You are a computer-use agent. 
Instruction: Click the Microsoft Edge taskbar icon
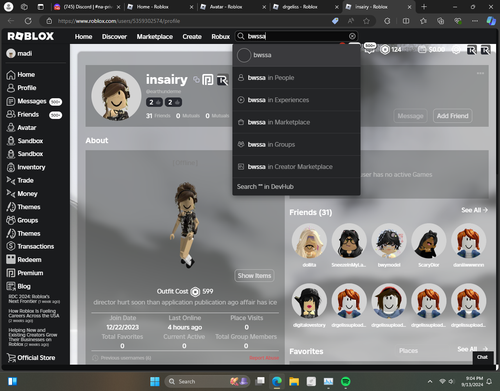point(277,381)
